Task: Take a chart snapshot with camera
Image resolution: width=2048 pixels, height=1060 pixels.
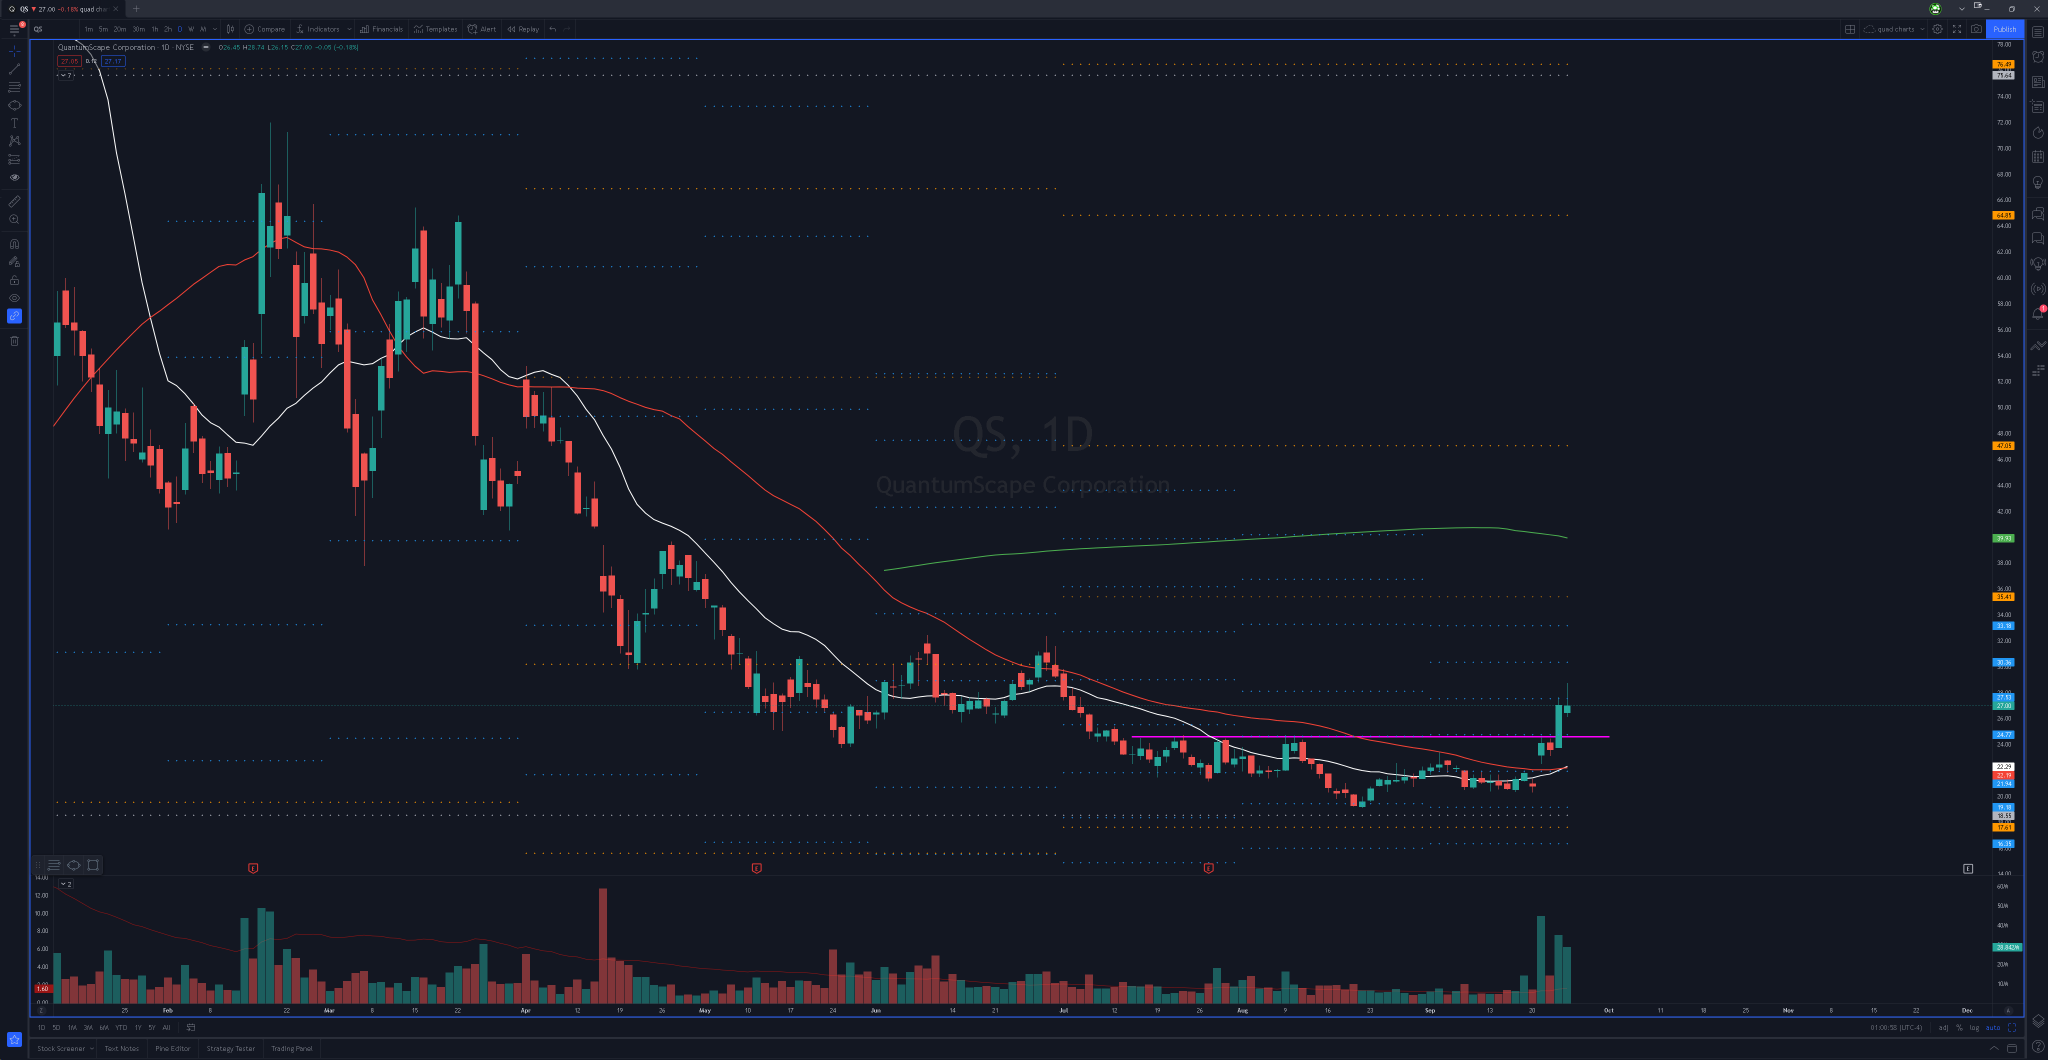Action: coord(1976,29)
